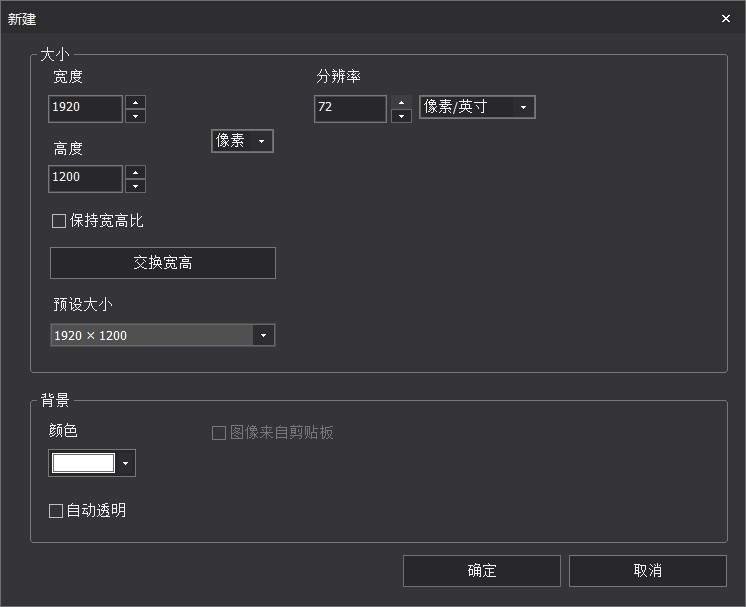The width and height of the screenshot is (746, 607).
Task: Open the background color dropdown arrow
Action: pos(125,463)
